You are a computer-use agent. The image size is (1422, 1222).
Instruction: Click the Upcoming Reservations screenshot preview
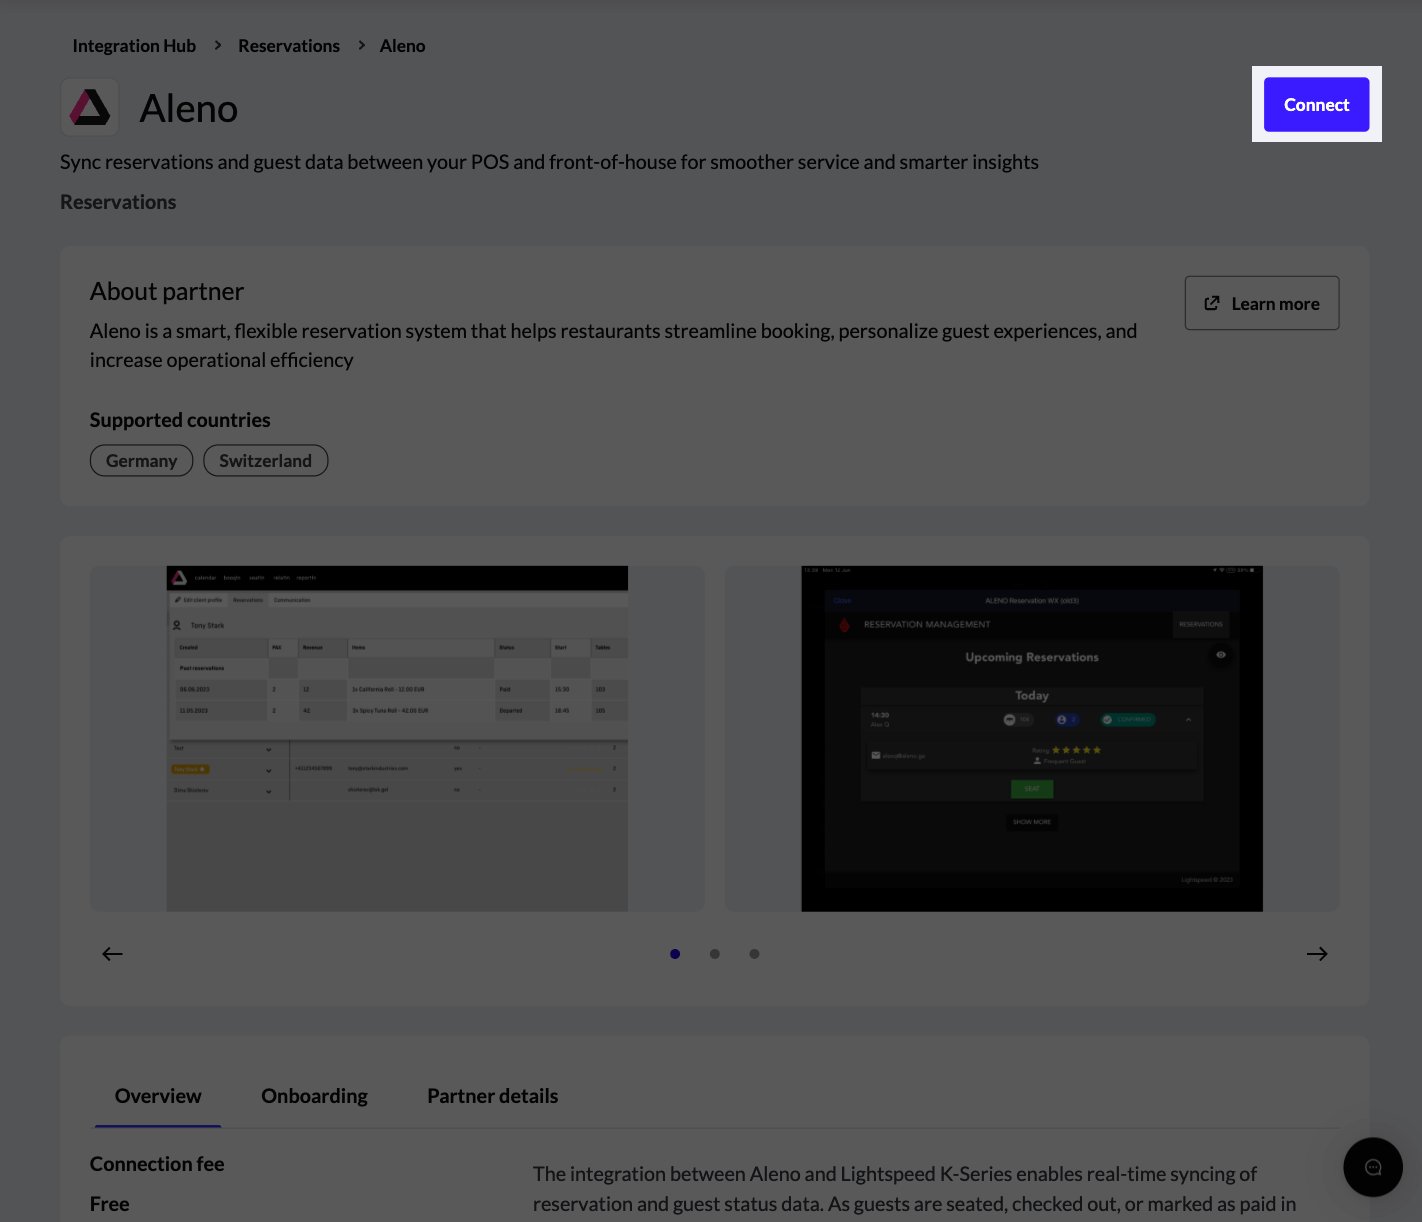point(1031,738)
